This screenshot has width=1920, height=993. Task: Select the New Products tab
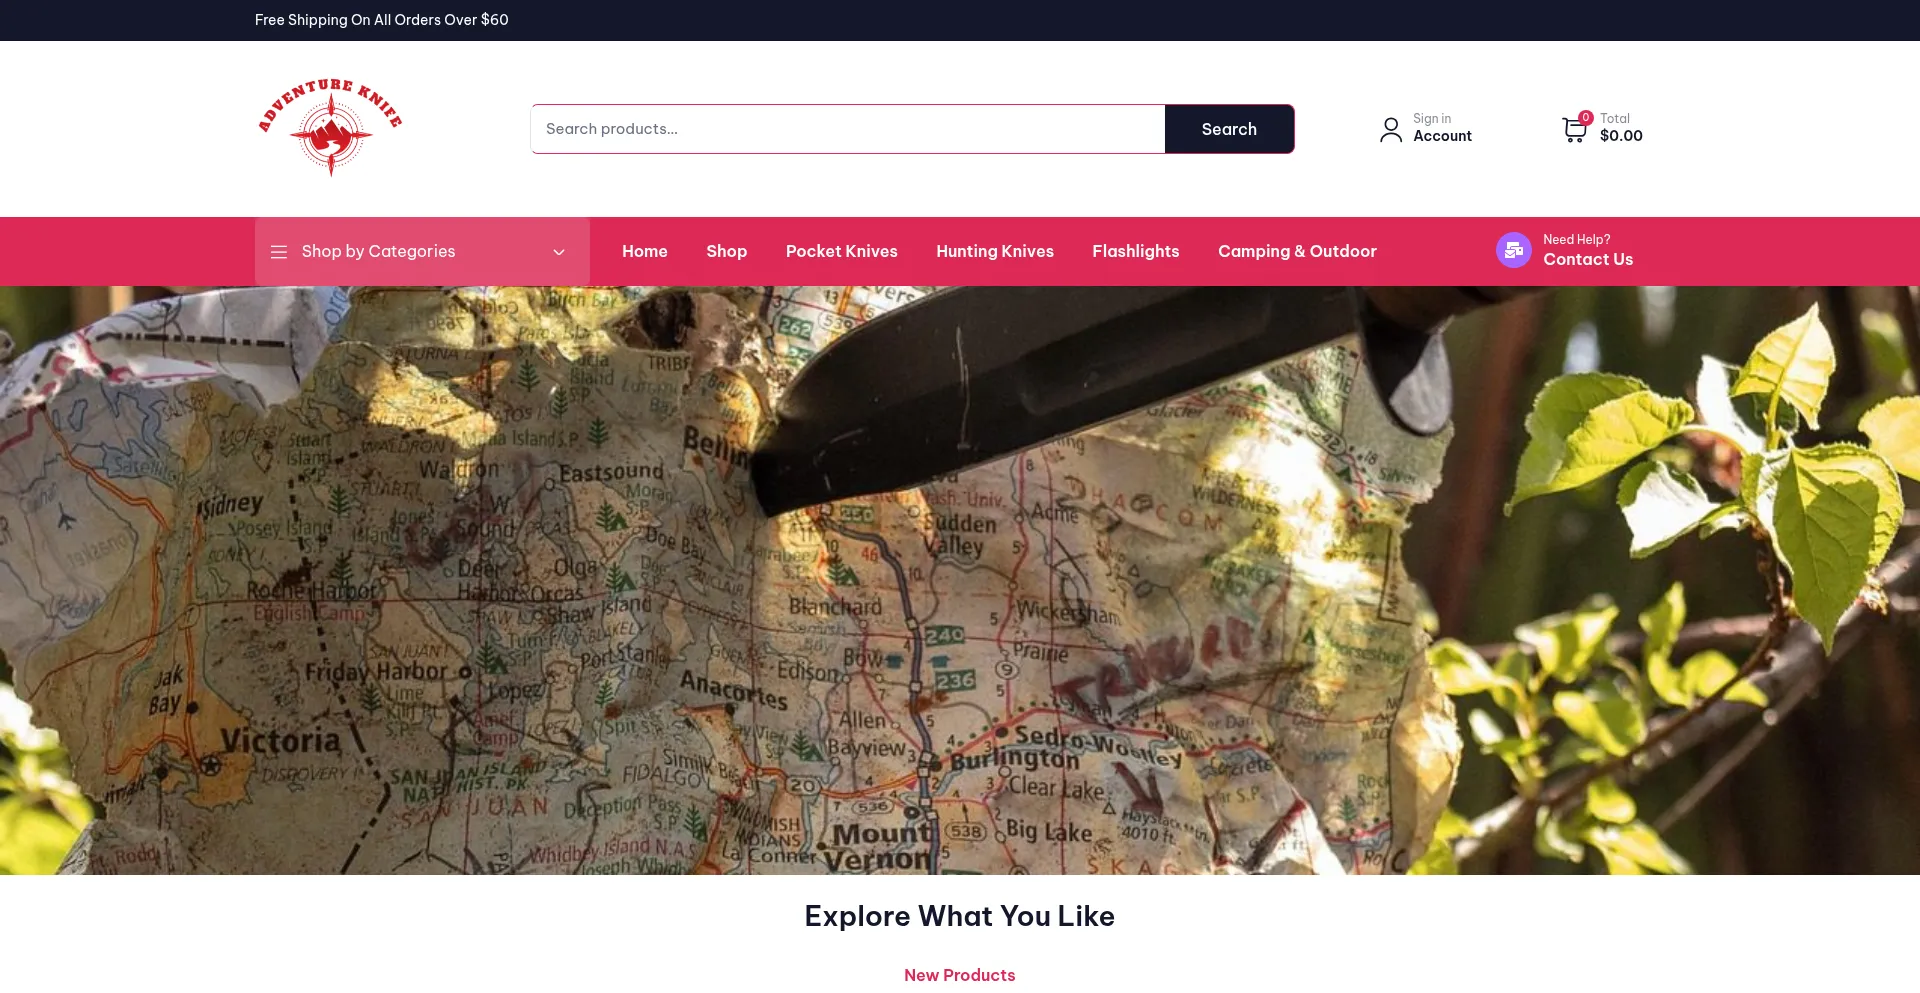point(960,975)
